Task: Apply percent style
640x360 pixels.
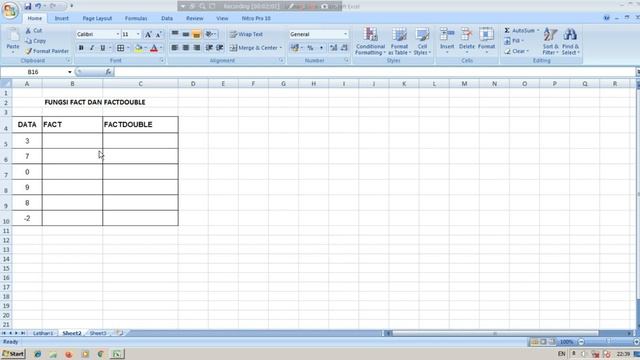Action: click(310, 48)
